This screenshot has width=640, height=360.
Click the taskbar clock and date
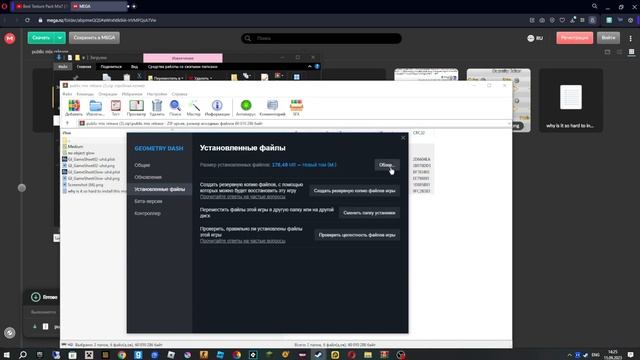[x=612, y=354]
